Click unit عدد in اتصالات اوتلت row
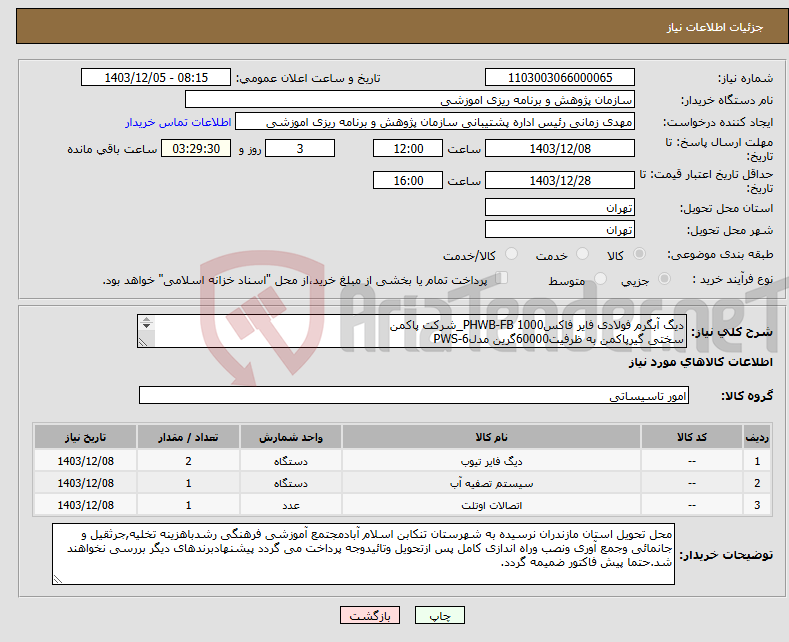Image resolution: width=789 pixels, height=642 pixels. pos(291,505)
